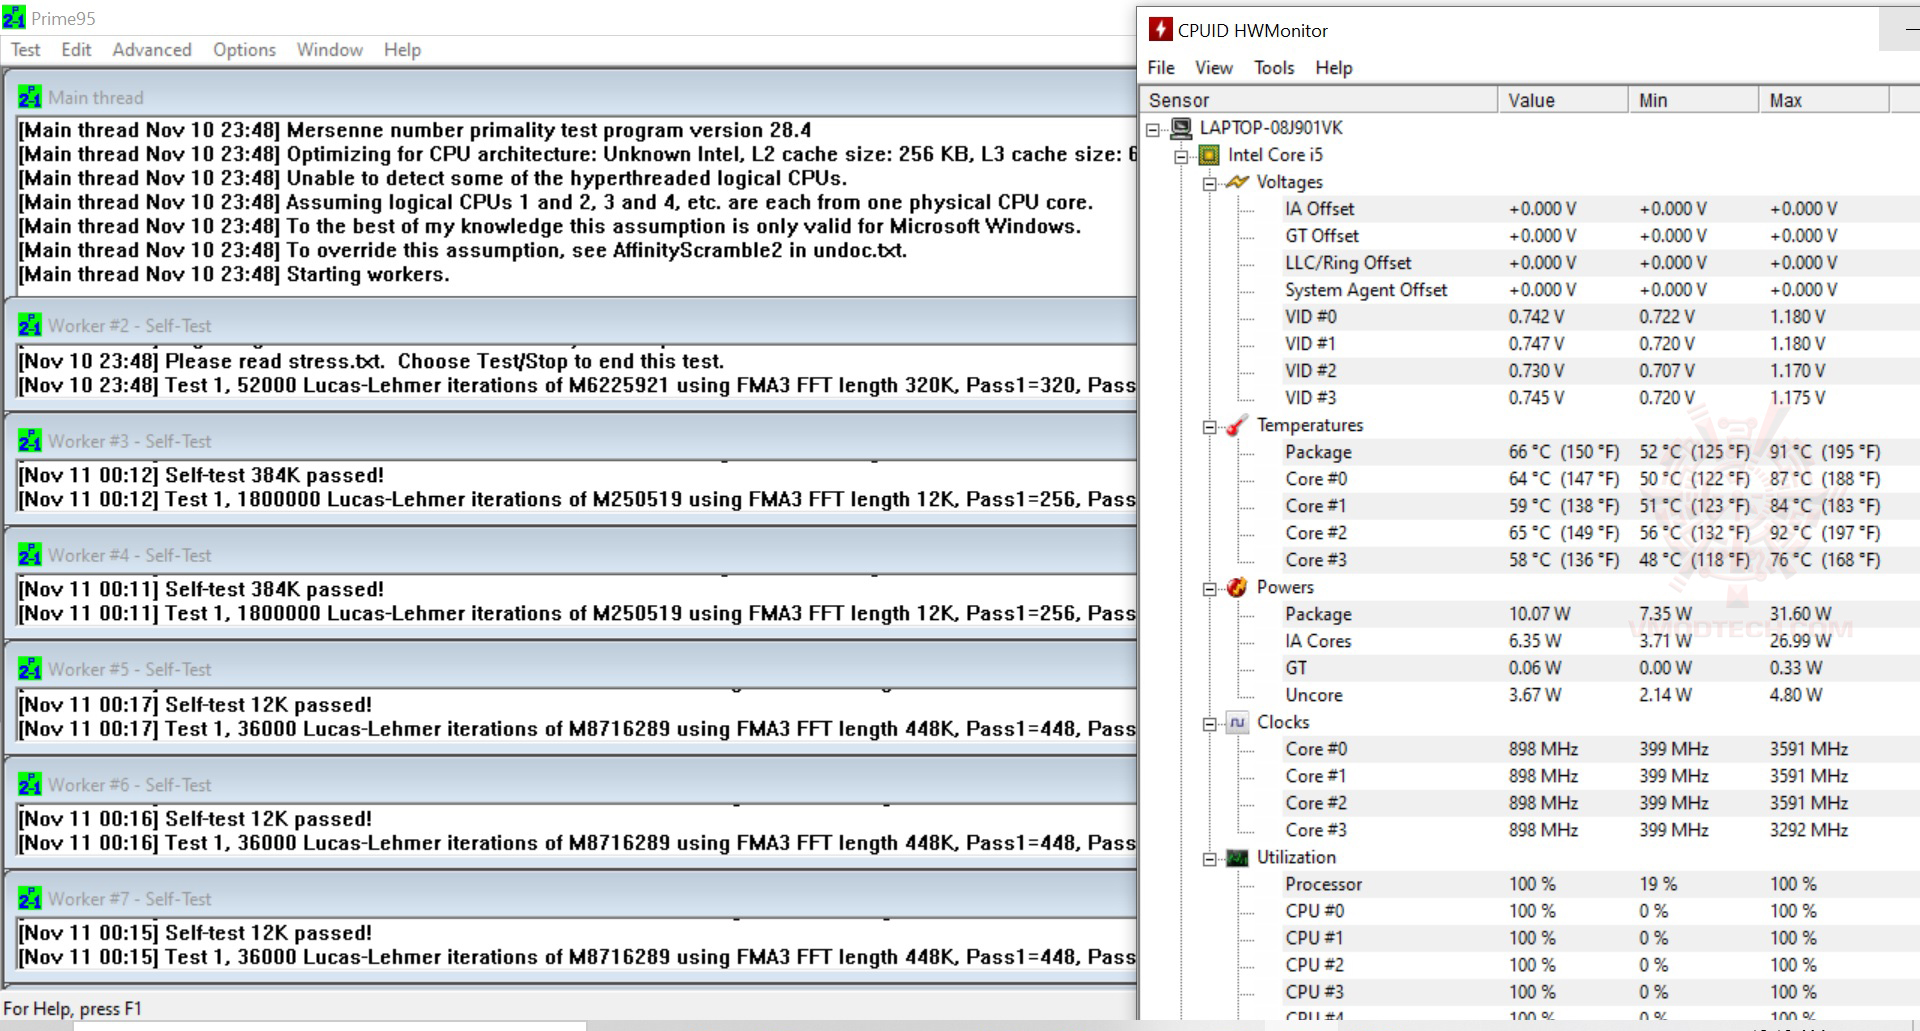1920x1031 pixels.
Task: Click the Sensor column header
Action: (x=1319, y=100)
